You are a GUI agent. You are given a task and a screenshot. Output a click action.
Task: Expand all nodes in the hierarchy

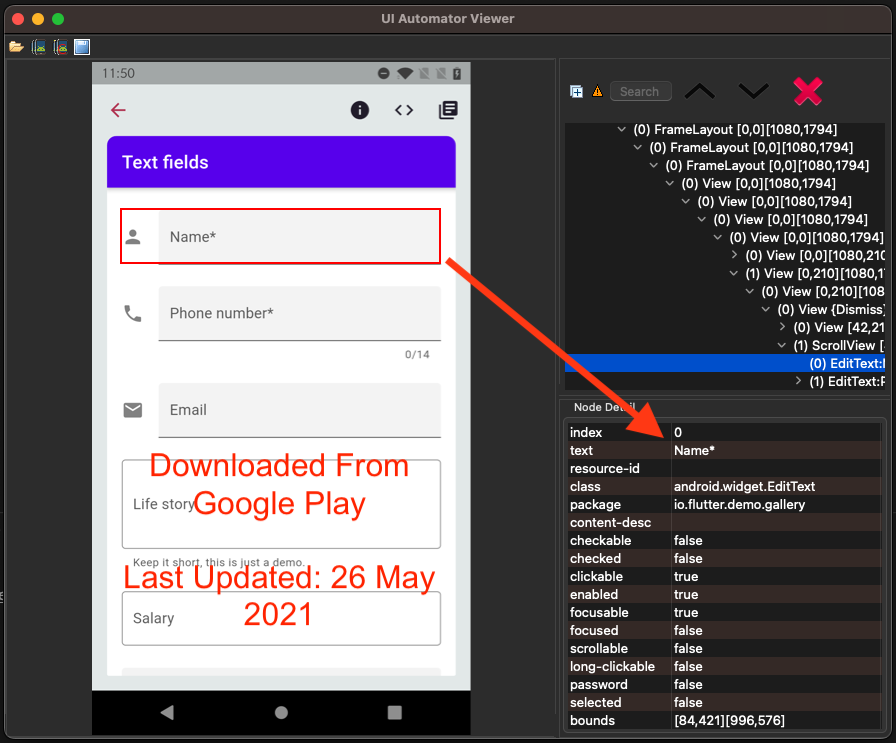[x=576, y=91]
